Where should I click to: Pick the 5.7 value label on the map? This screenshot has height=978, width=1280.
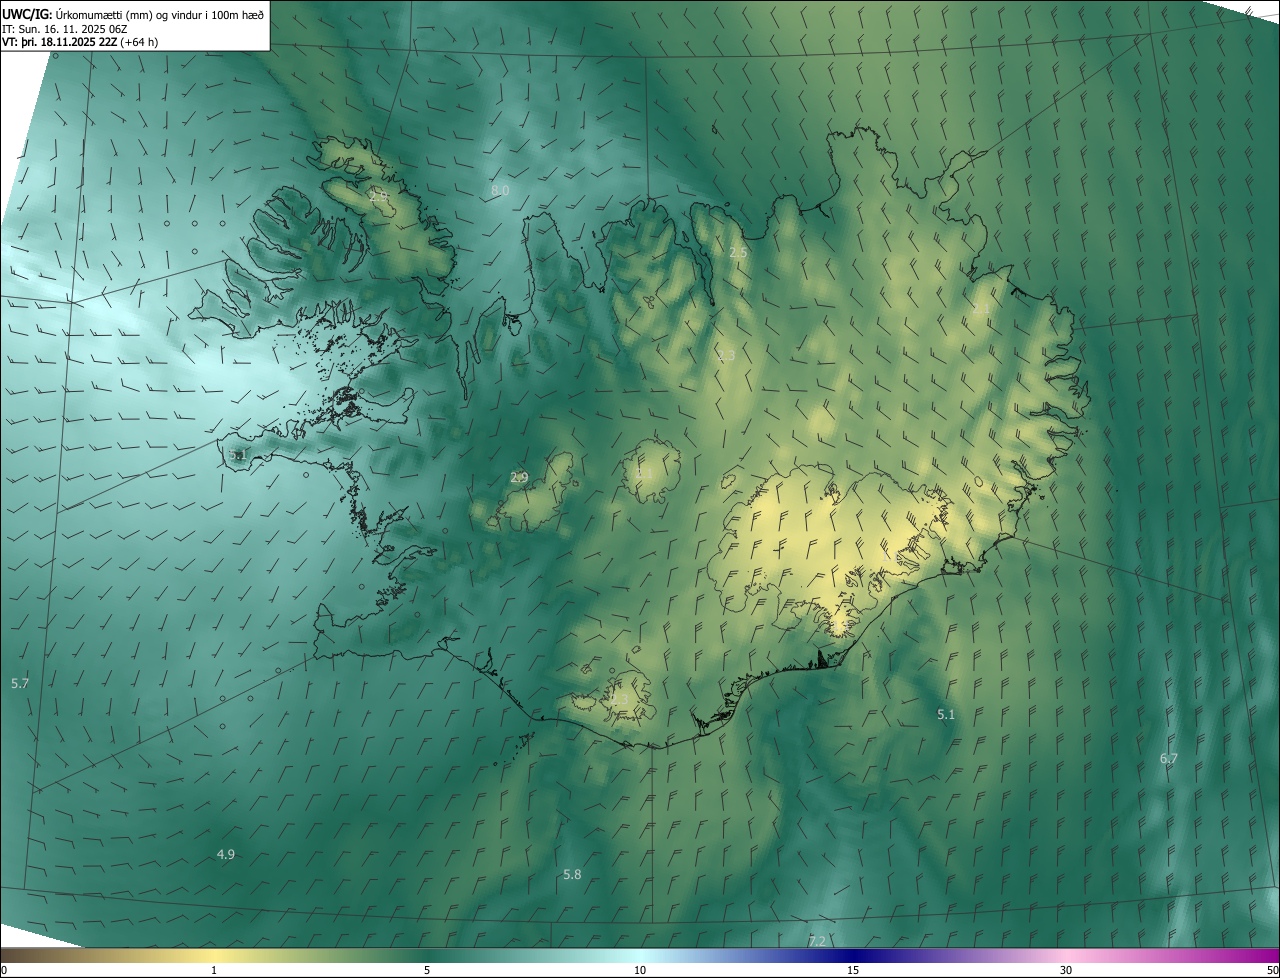[20, 683]
